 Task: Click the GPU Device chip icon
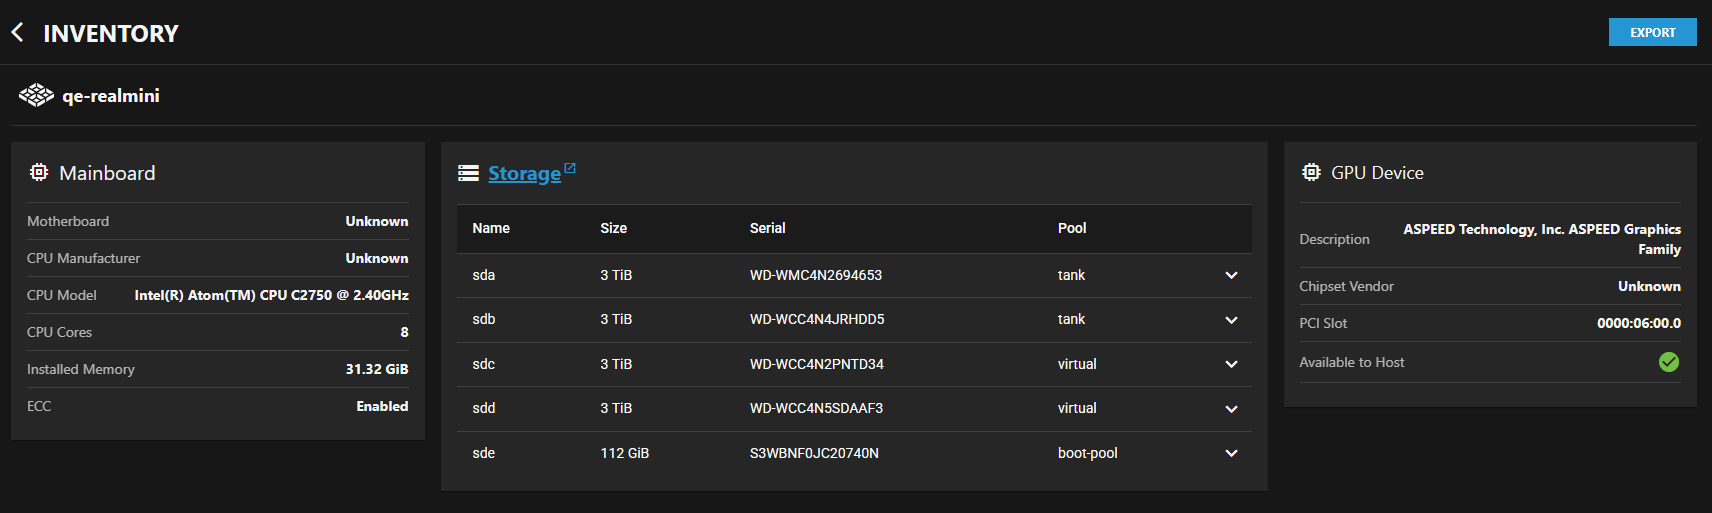[x=1311, y=173]
